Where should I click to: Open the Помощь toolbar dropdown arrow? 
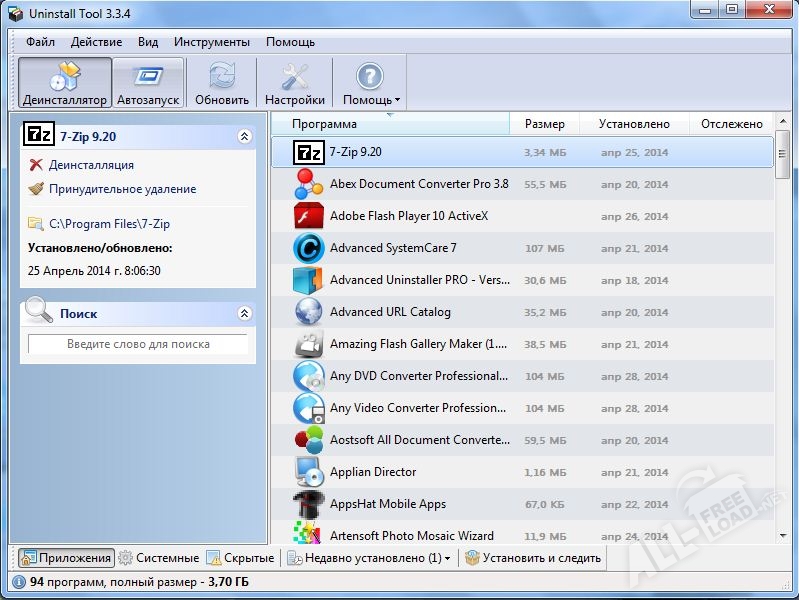[398, 101]
